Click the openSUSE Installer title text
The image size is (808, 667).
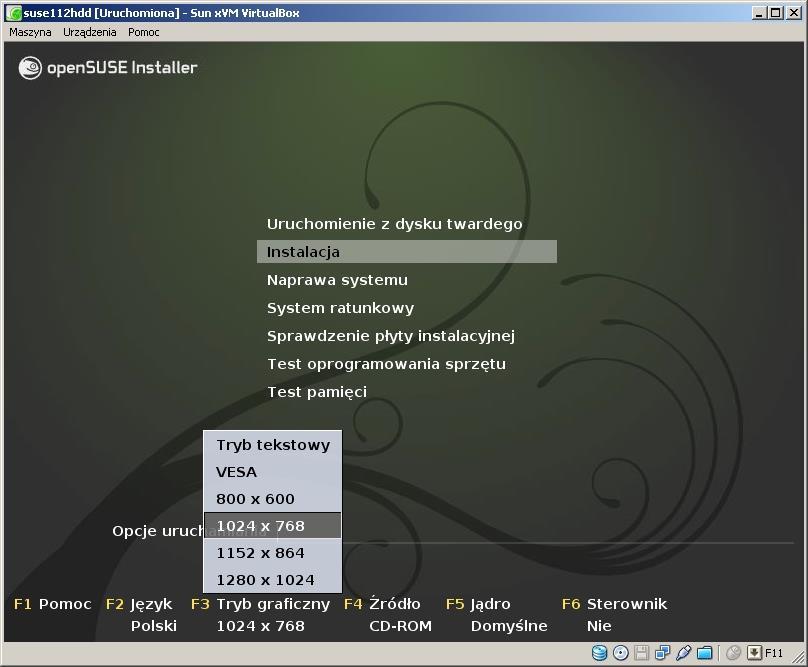[x=122, y=68]
